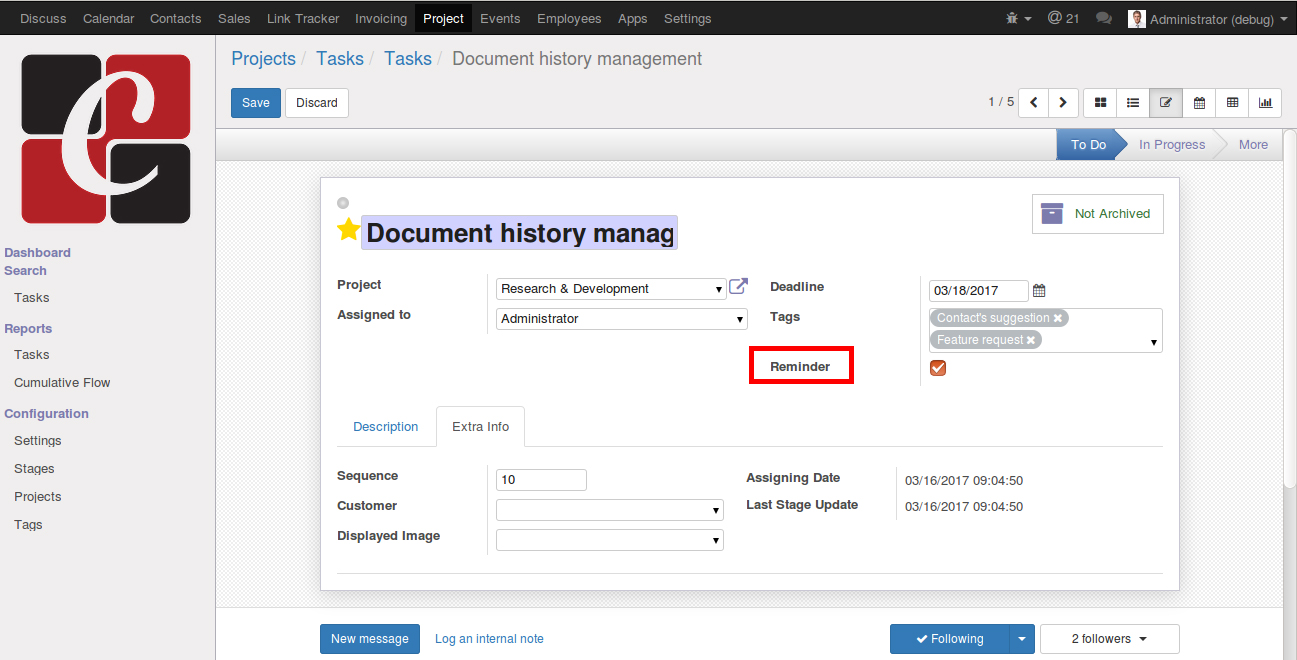The height and width of the screenshot is (660, 1297).
Task: Switch to kanban view
Action: point(1101,103)
